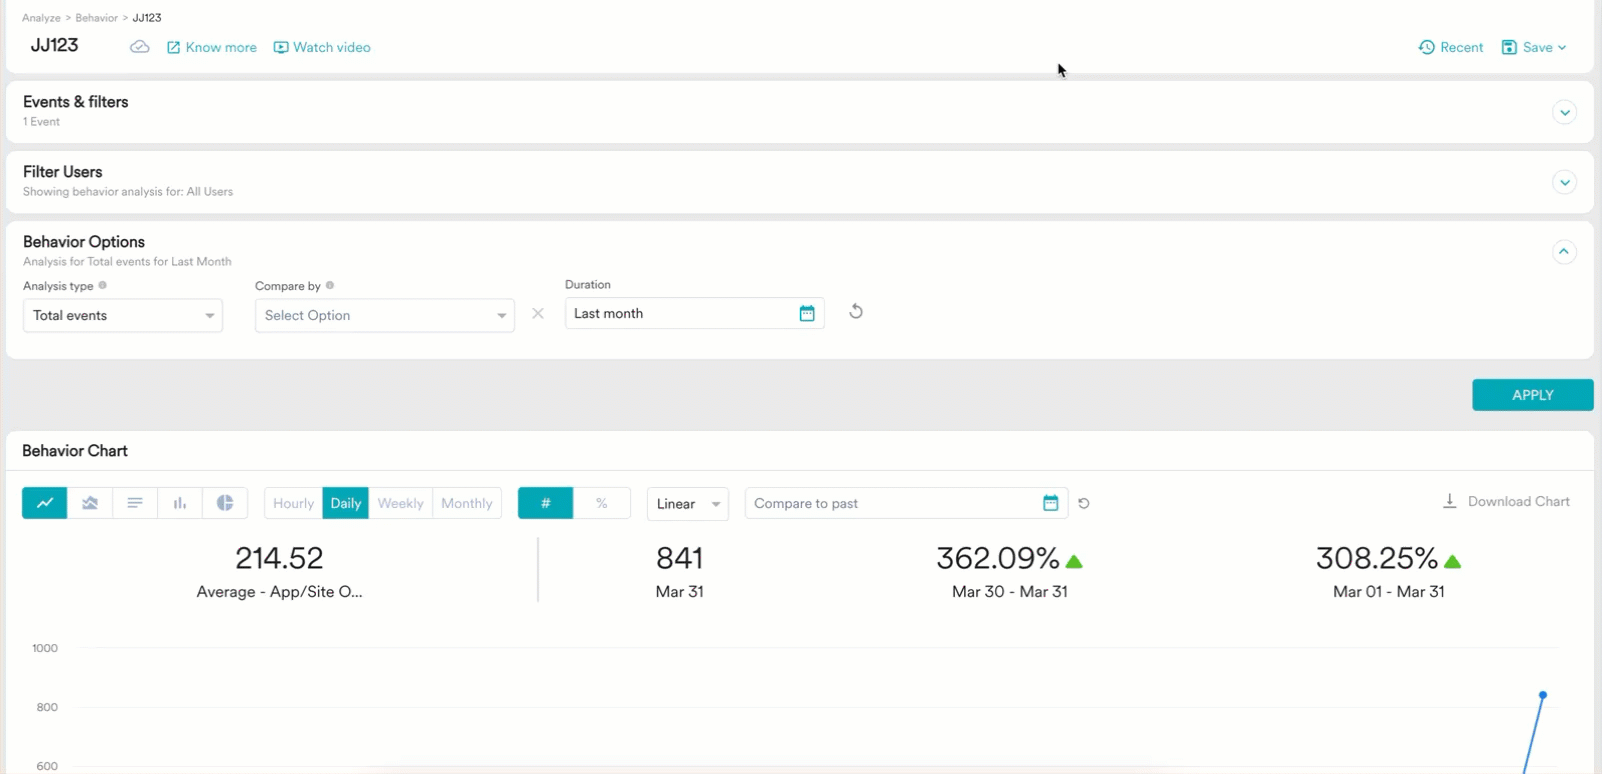Switch granularity to Hourly

point(293,503)
